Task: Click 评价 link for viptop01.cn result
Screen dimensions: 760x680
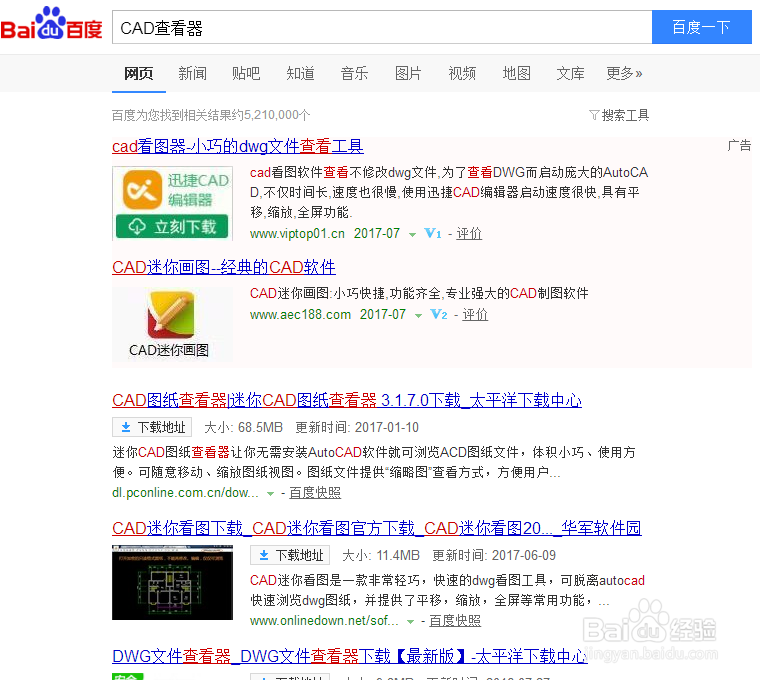Action: (x=469, y=234)
